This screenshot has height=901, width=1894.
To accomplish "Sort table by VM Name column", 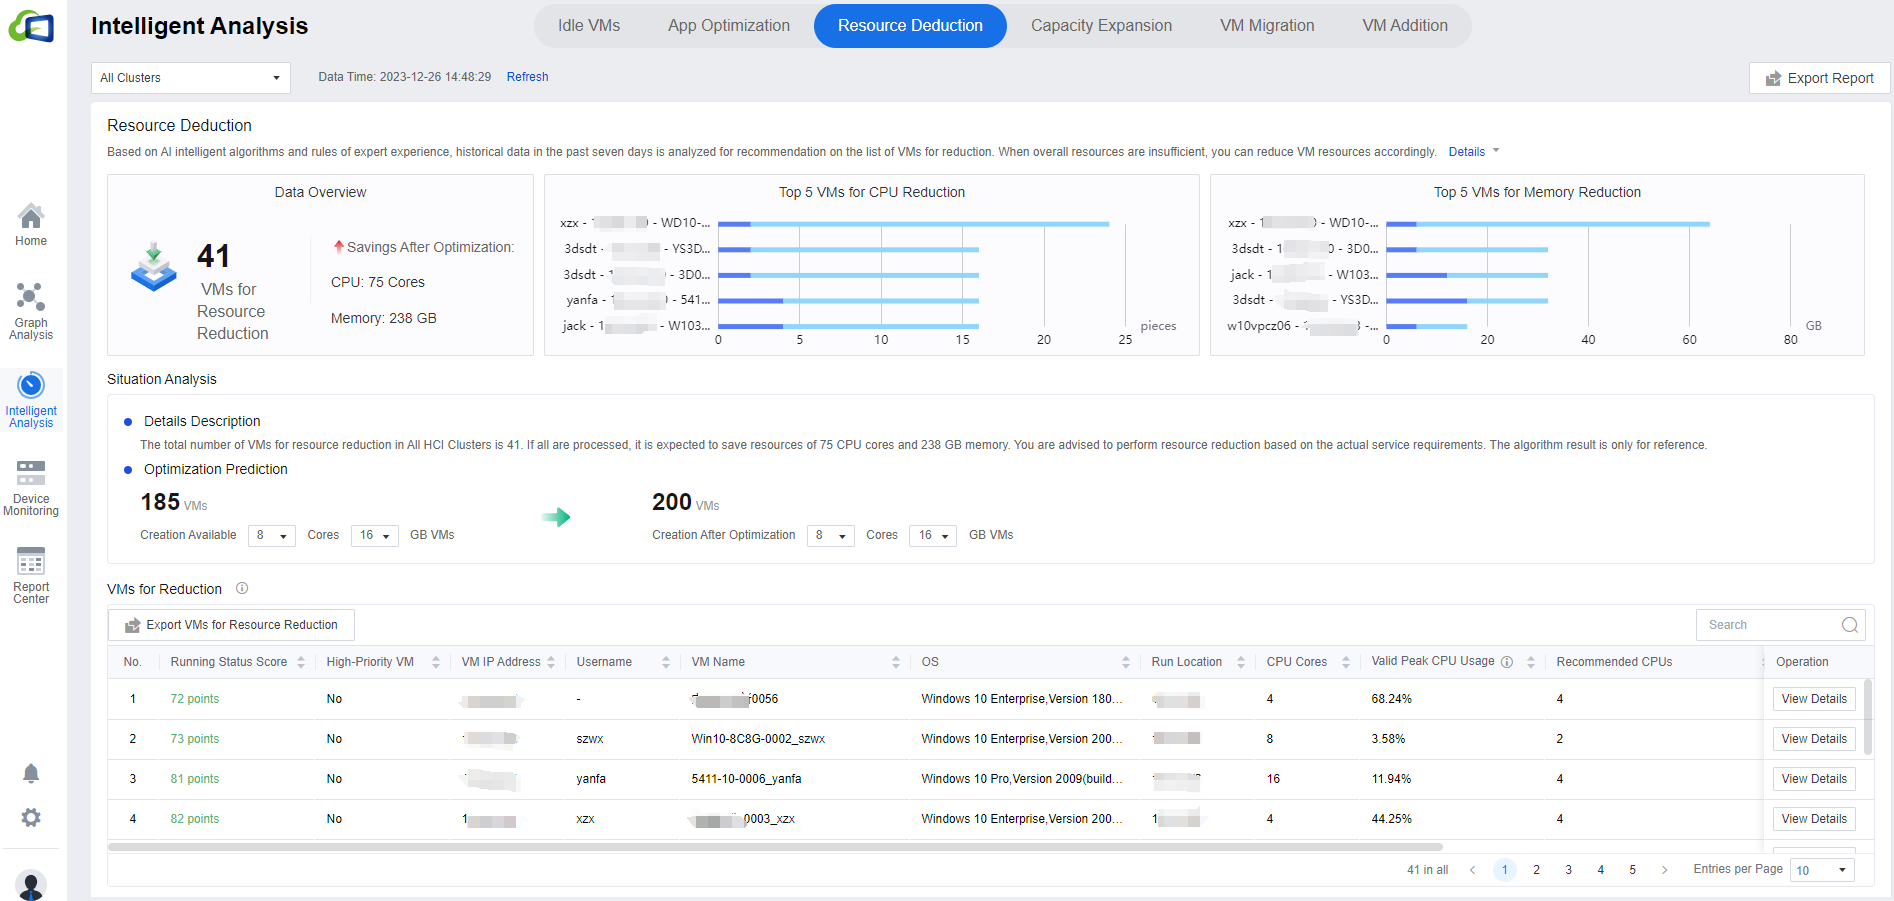I will 896,662.
